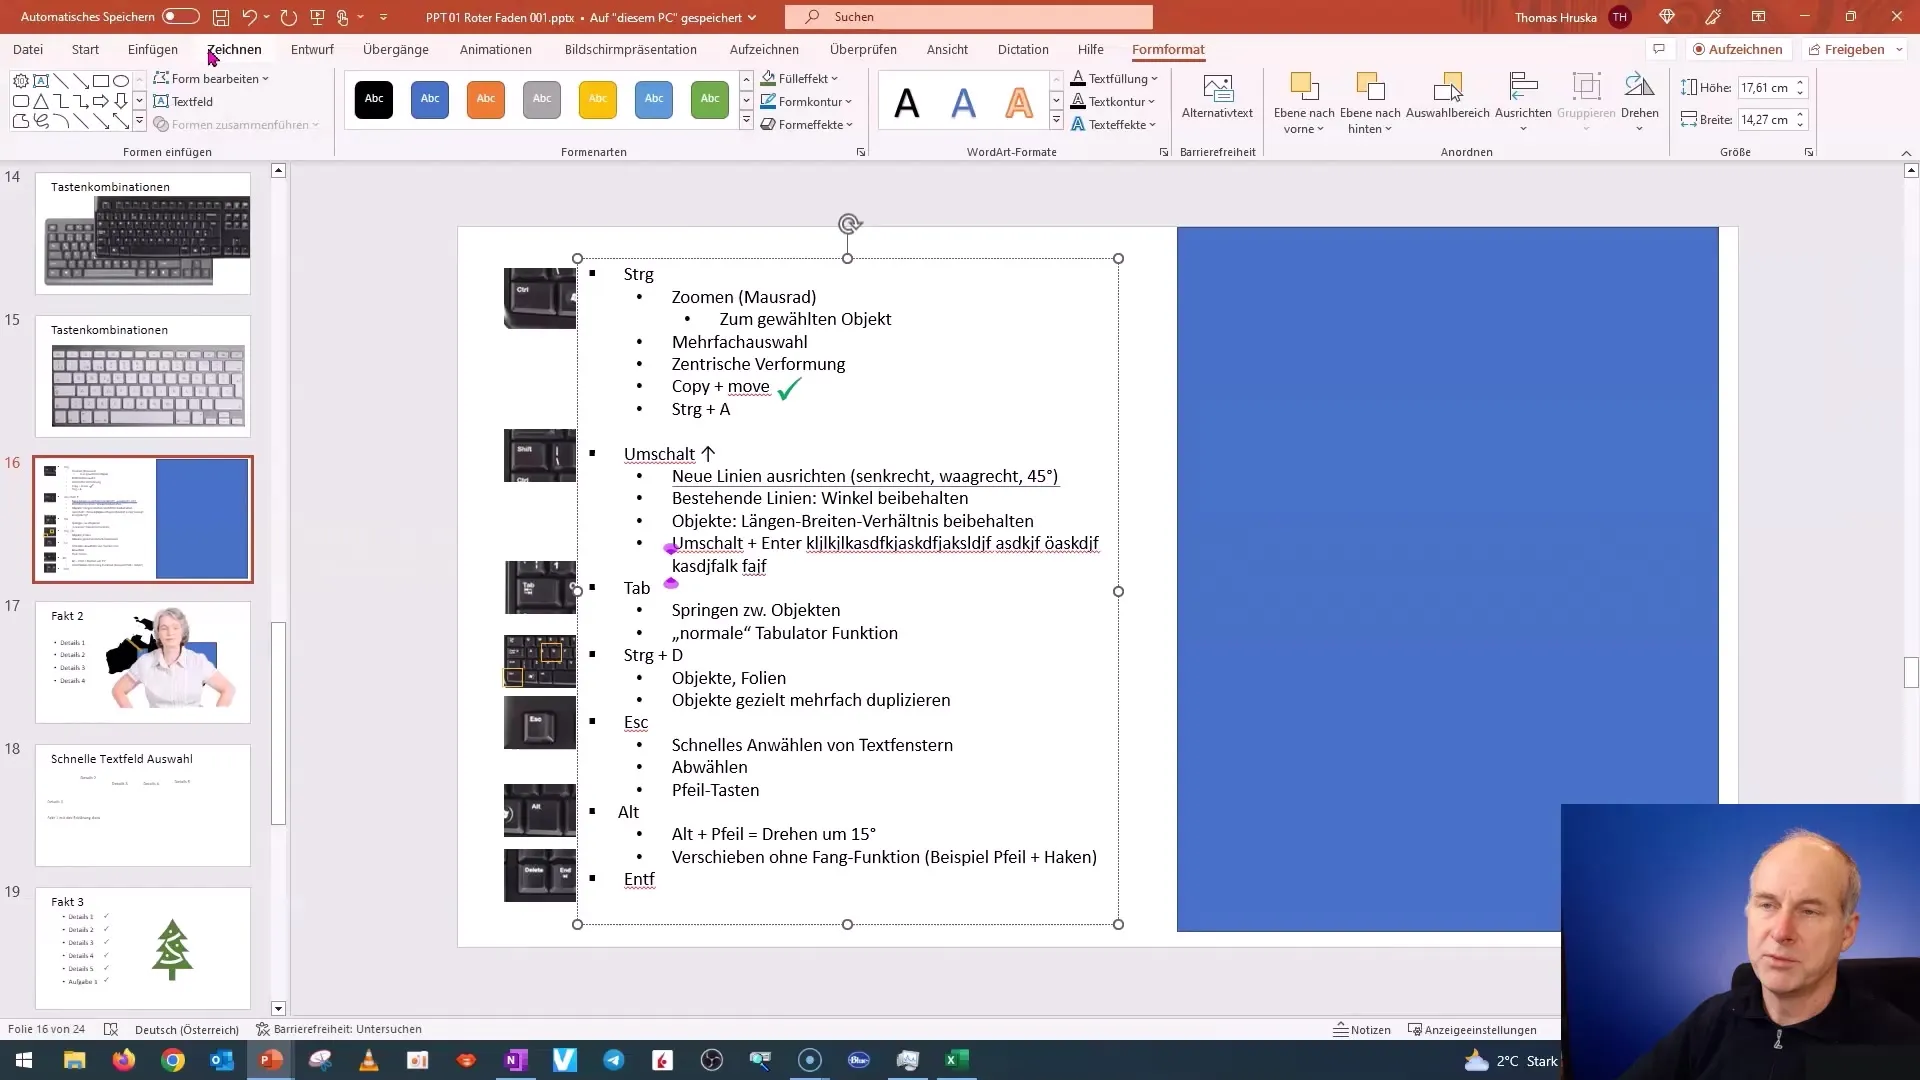Open Formenarten dialog launcher

point(861,152)
